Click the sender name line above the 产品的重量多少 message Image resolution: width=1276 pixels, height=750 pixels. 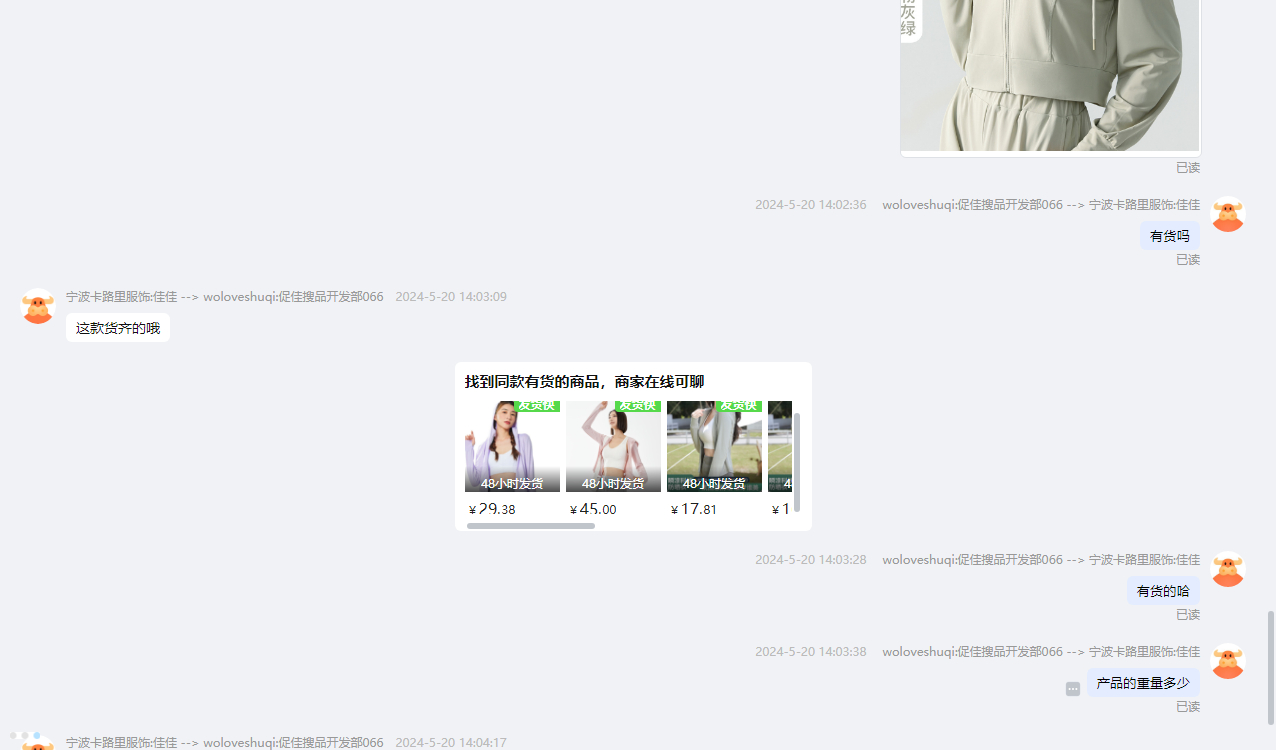(x=1041, y=652)
